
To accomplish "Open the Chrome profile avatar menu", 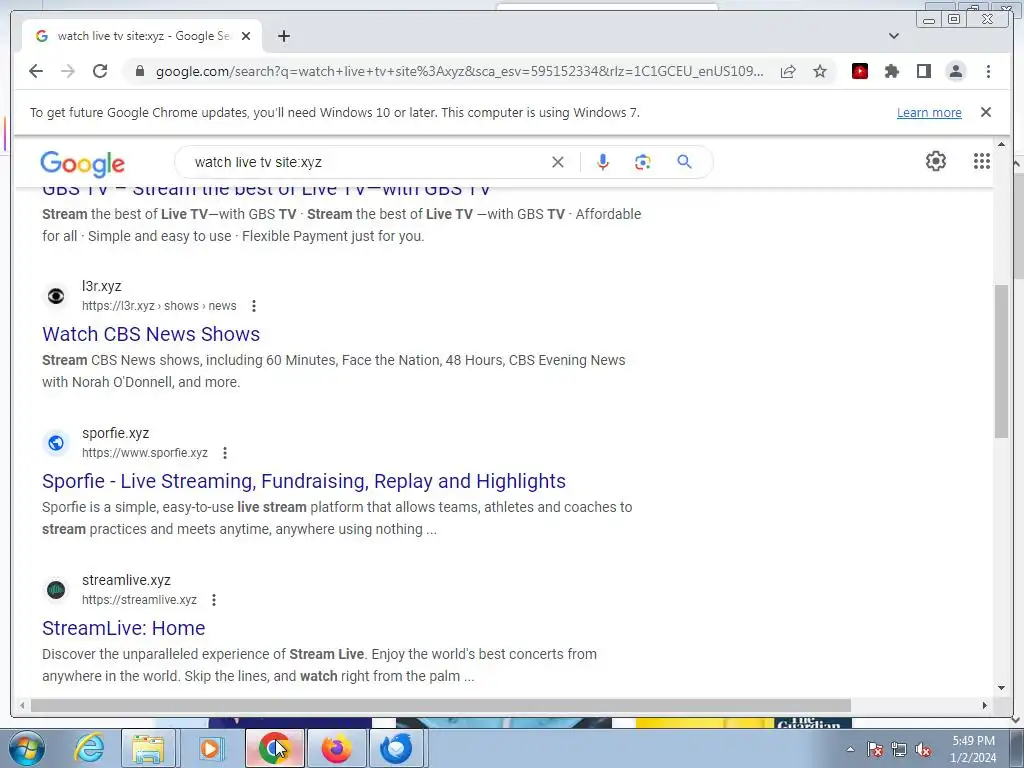I will tap(956, 71).
